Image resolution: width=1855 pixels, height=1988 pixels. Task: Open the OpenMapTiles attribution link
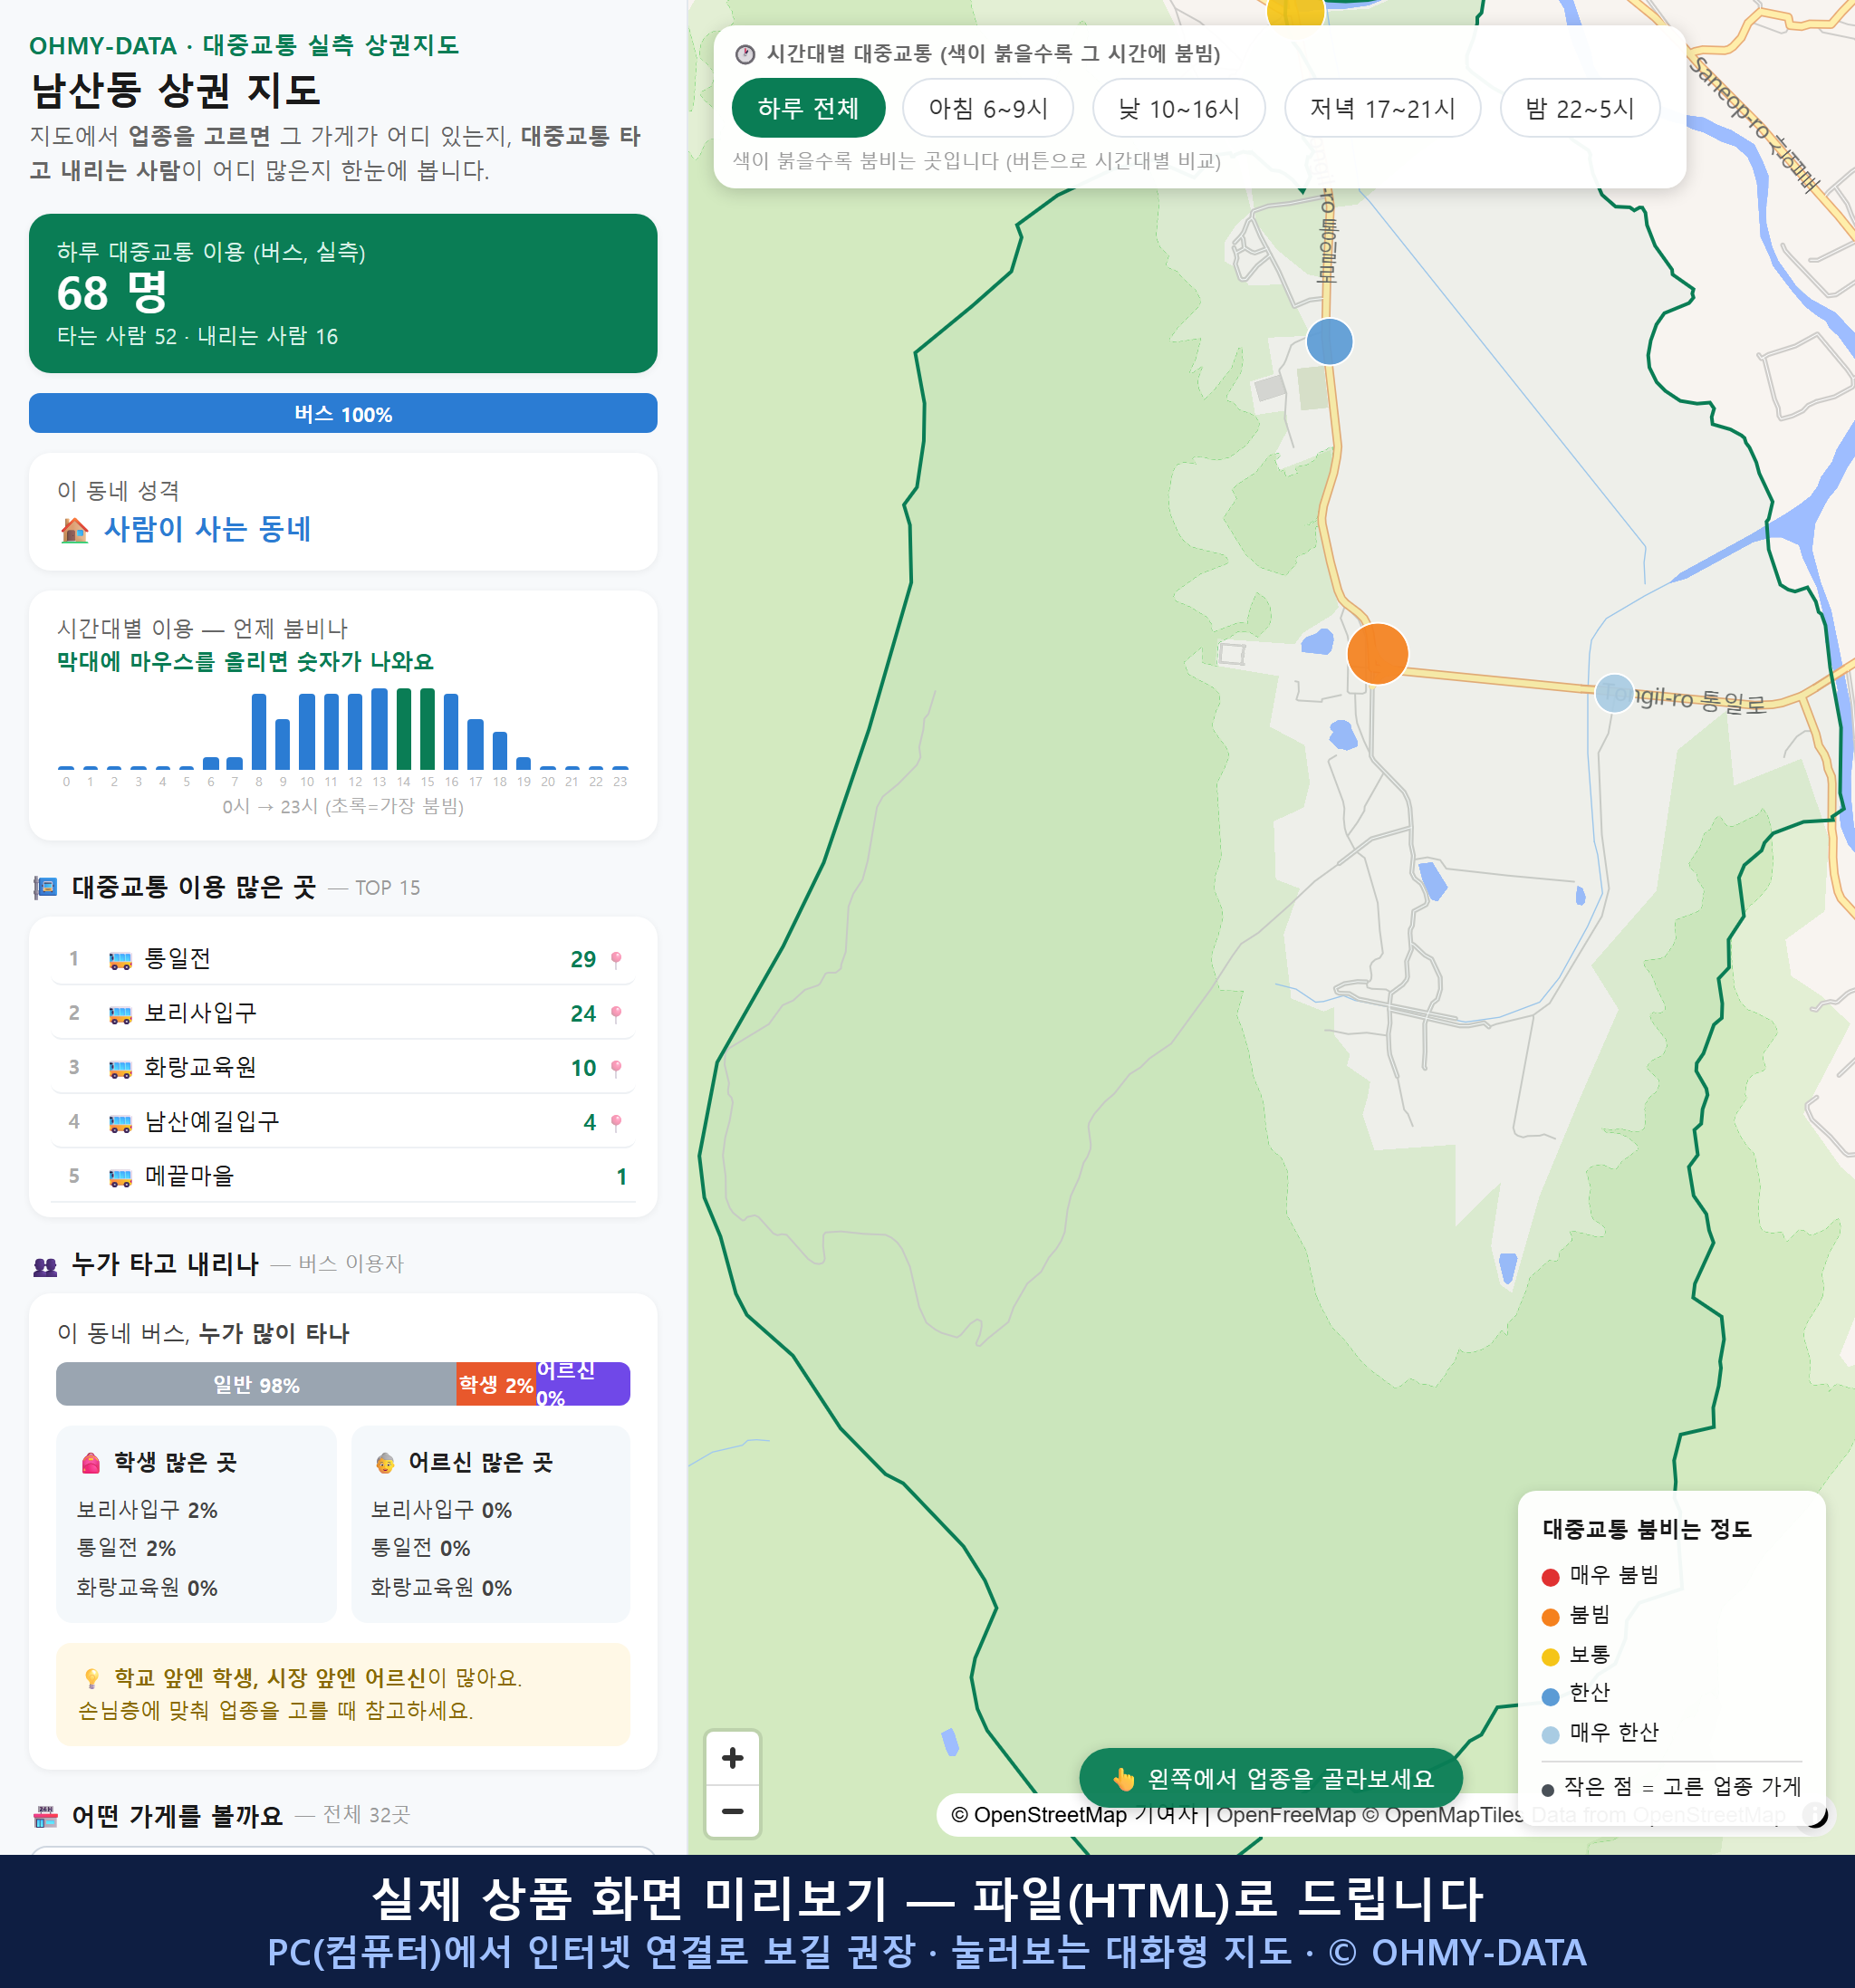click(x=1443, y=1814)
